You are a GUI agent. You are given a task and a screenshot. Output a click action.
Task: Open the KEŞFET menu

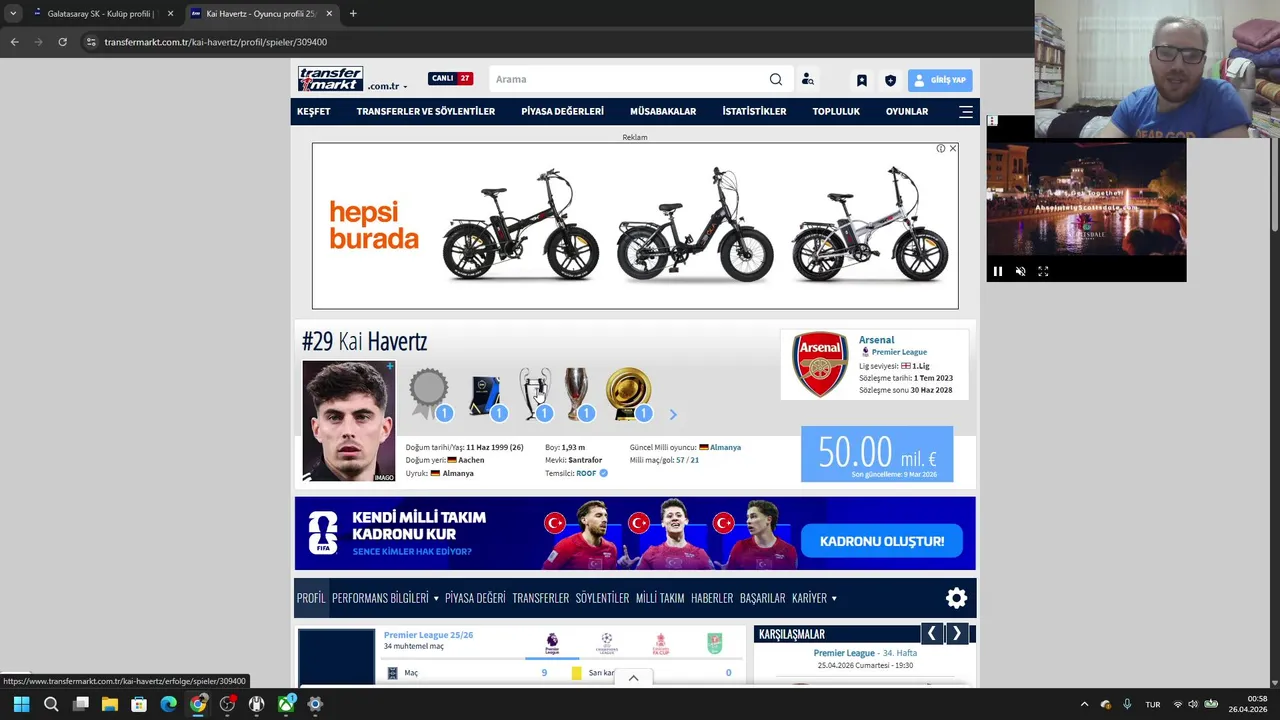[313, 111]
